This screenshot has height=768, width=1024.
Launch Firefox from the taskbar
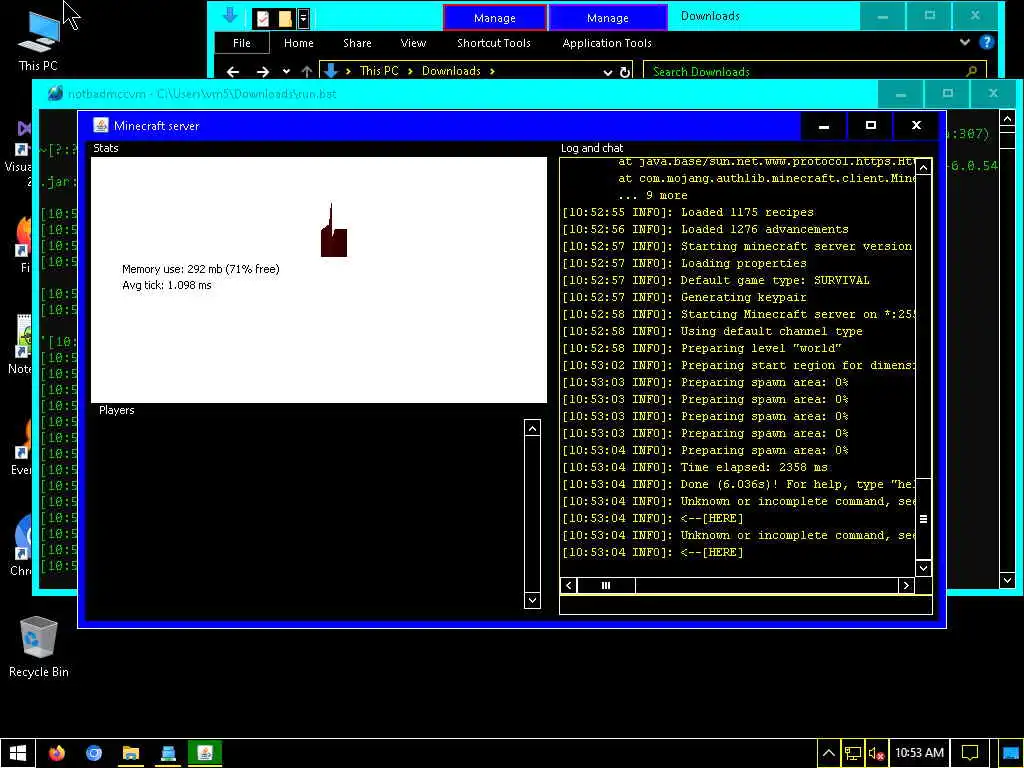point(57,753)
